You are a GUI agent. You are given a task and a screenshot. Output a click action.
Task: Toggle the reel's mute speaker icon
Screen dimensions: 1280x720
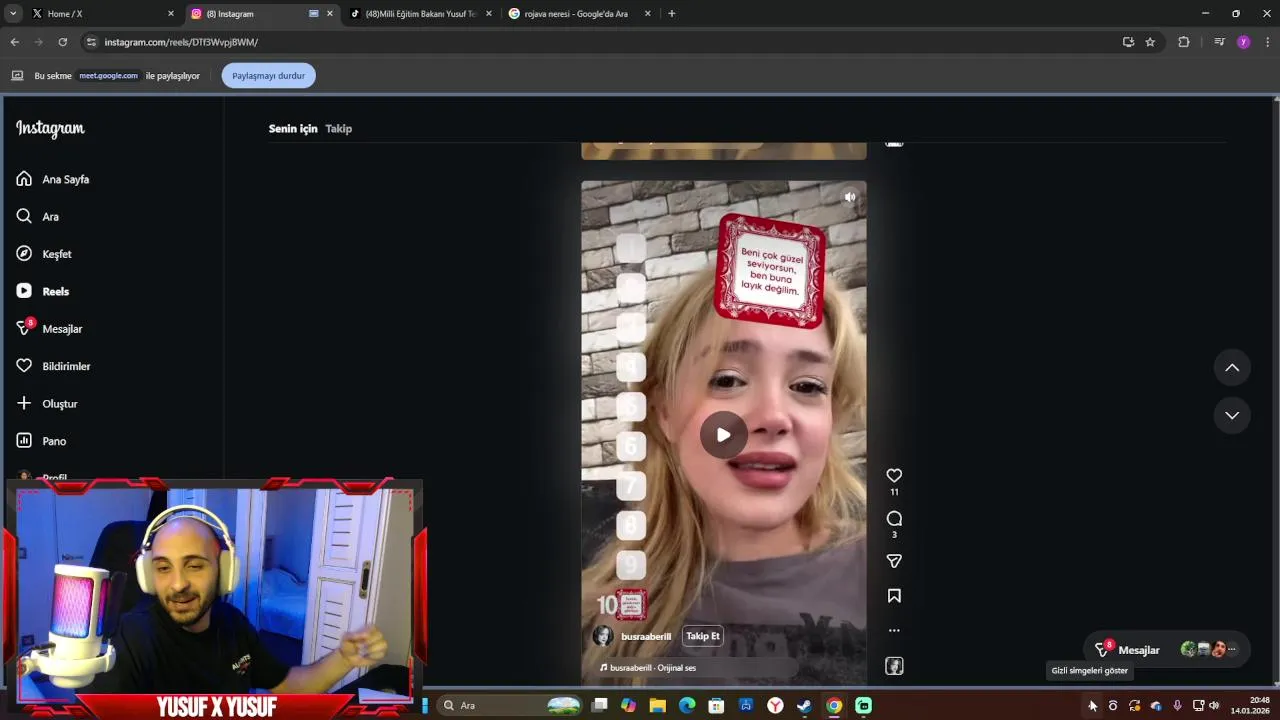click(849, 197)
